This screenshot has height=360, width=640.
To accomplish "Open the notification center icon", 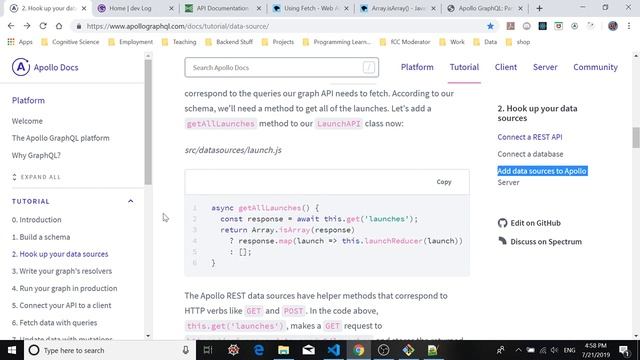I will [x=624, y=350].
